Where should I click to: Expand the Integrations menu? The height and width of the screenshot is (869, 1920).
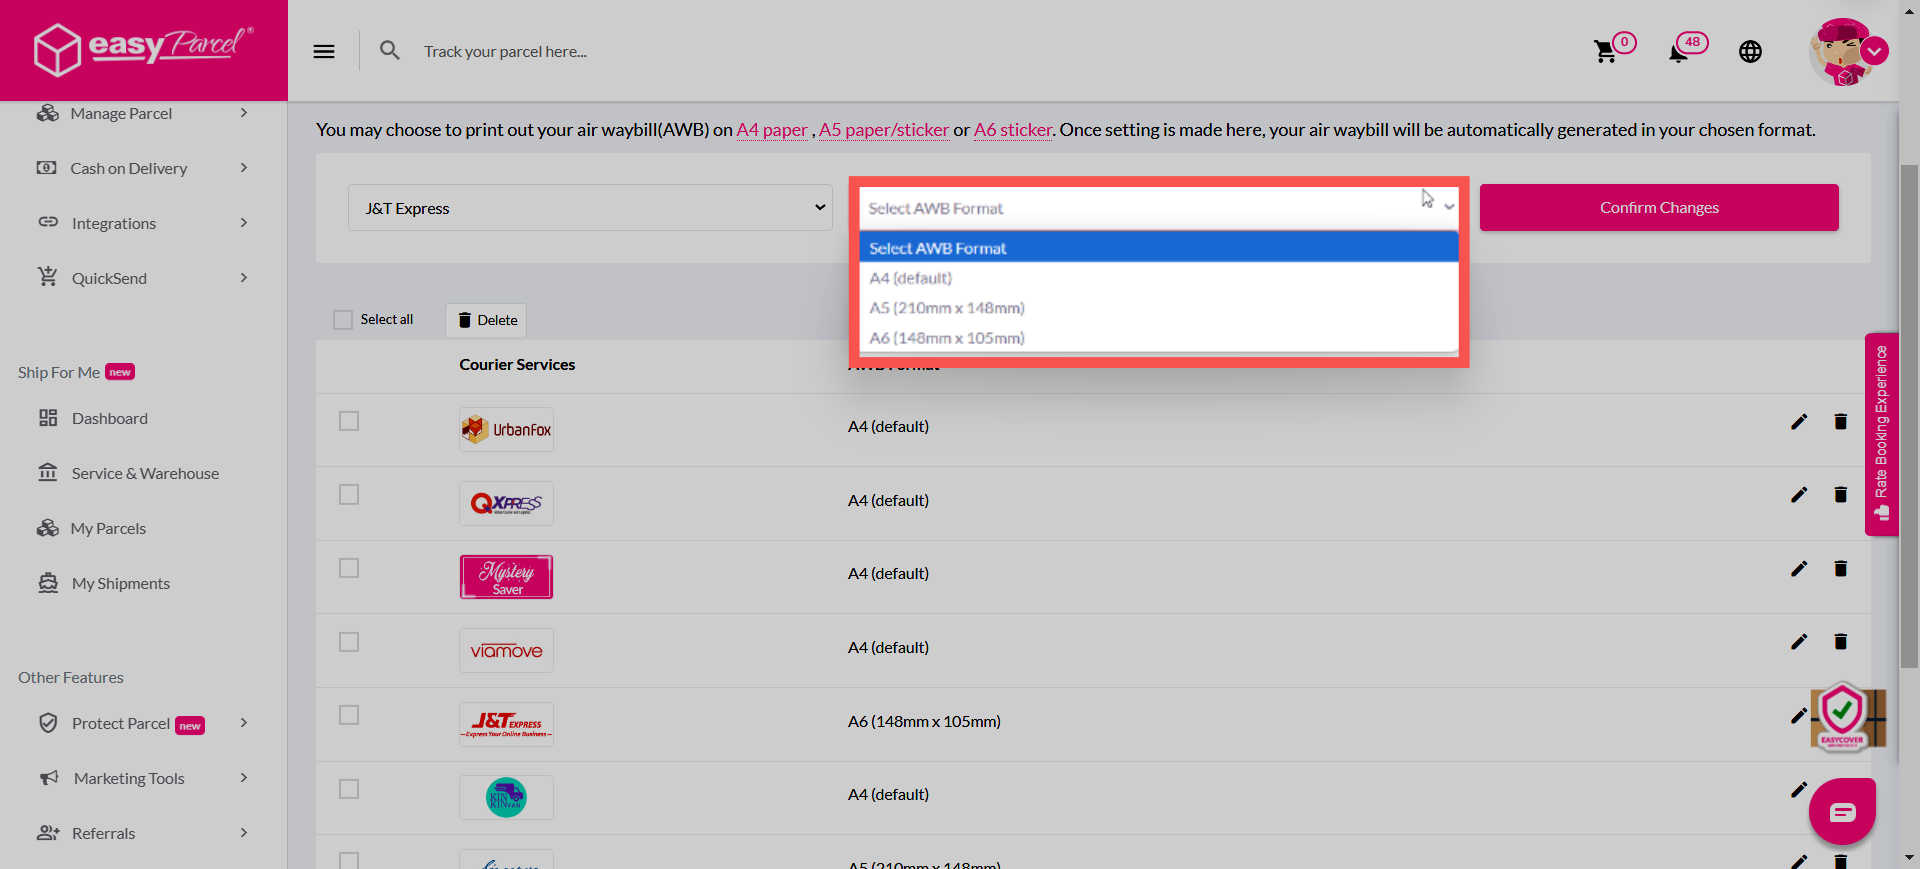(x=142, y=223)
